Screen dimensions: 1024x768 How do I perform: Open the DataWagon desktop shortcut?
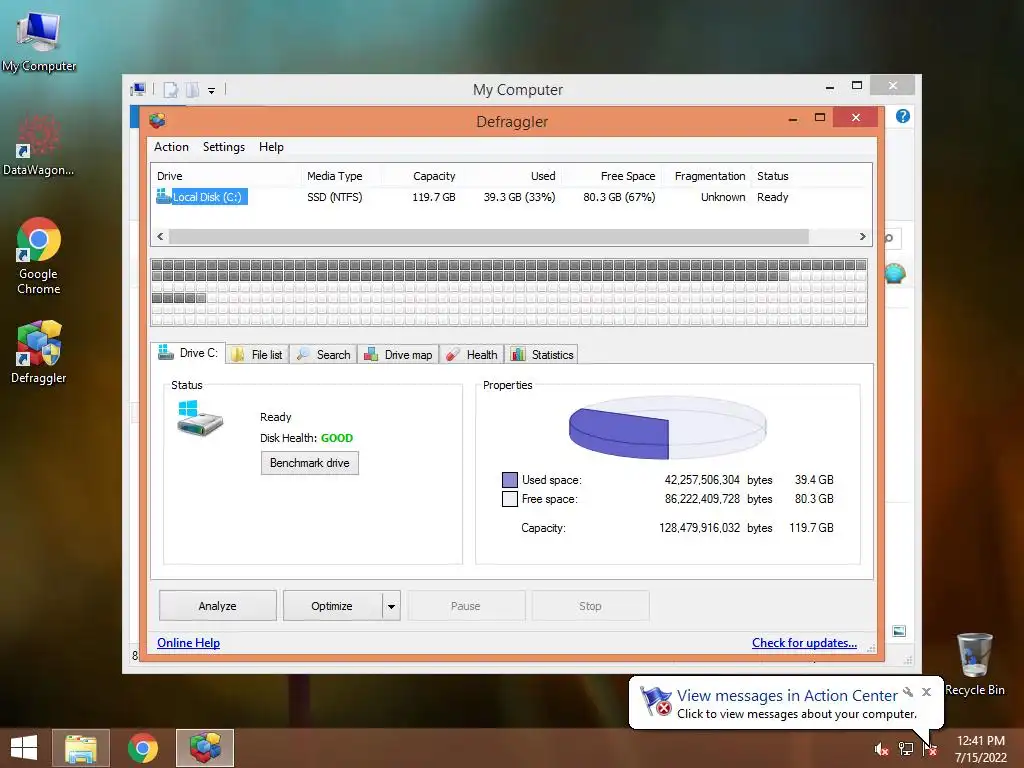pos(39,145)
